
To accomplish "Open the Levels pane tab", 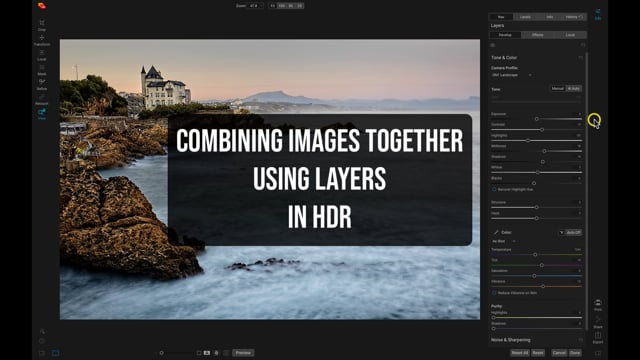I will (x=525, y=17).
